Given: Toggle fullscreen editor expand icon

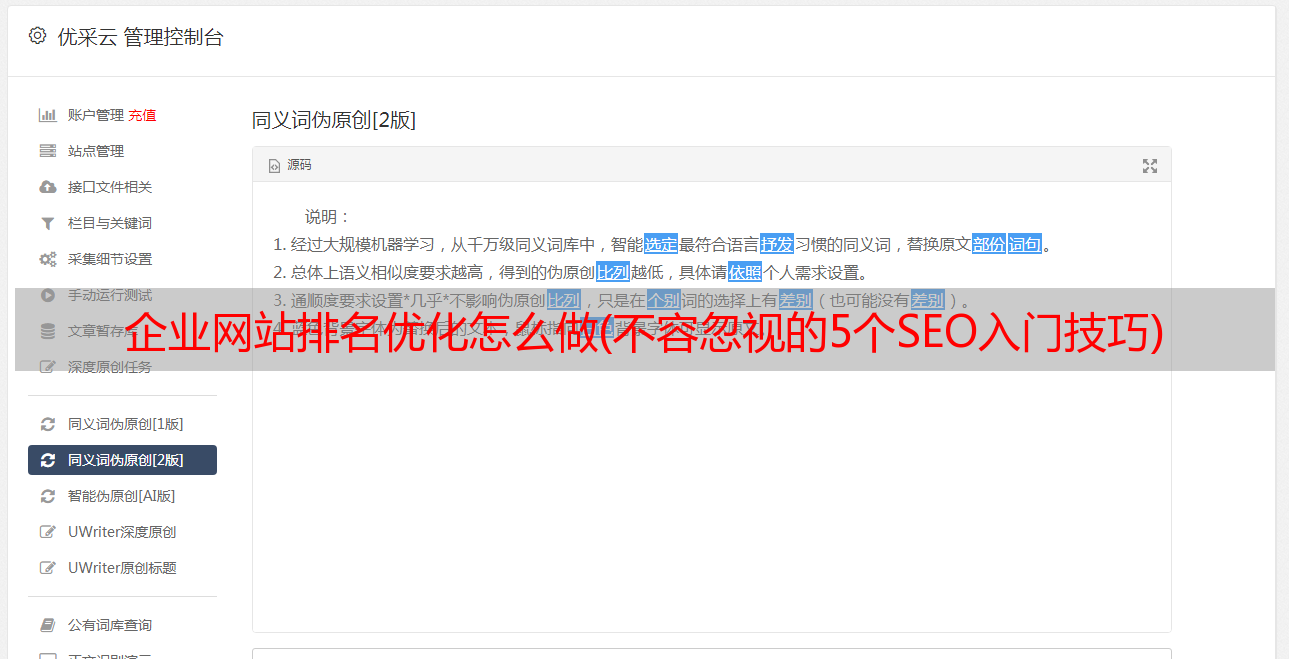Looking at the screenshot, I should click(1150, 166).
